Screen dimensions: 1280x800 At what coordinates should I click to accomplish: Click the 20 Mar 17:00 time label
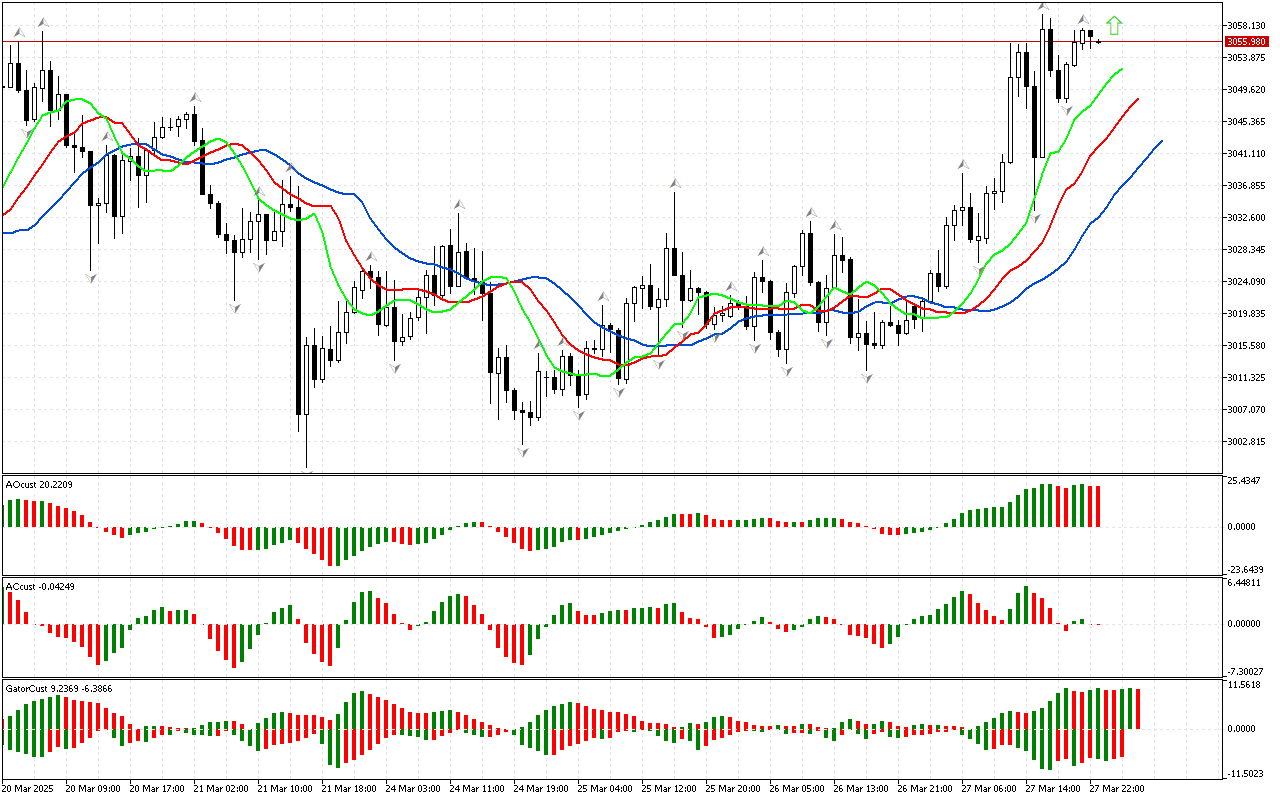click(x=158, y=789)
